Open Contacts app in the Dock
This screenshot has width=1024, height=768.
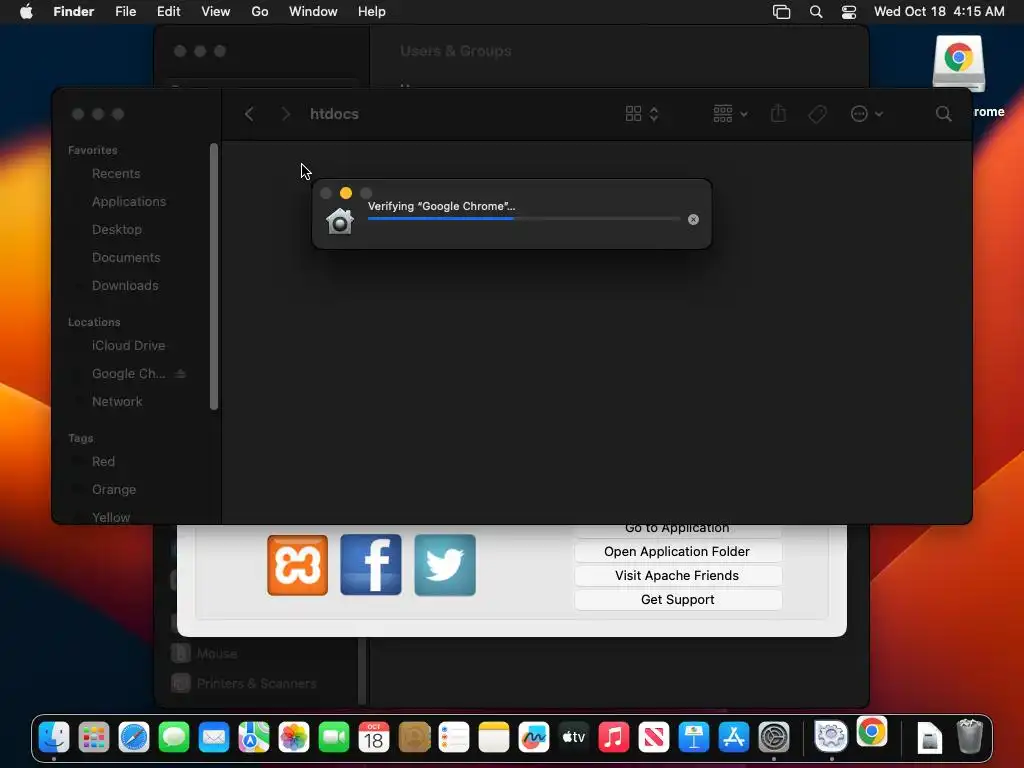click(x=414, y=737)
